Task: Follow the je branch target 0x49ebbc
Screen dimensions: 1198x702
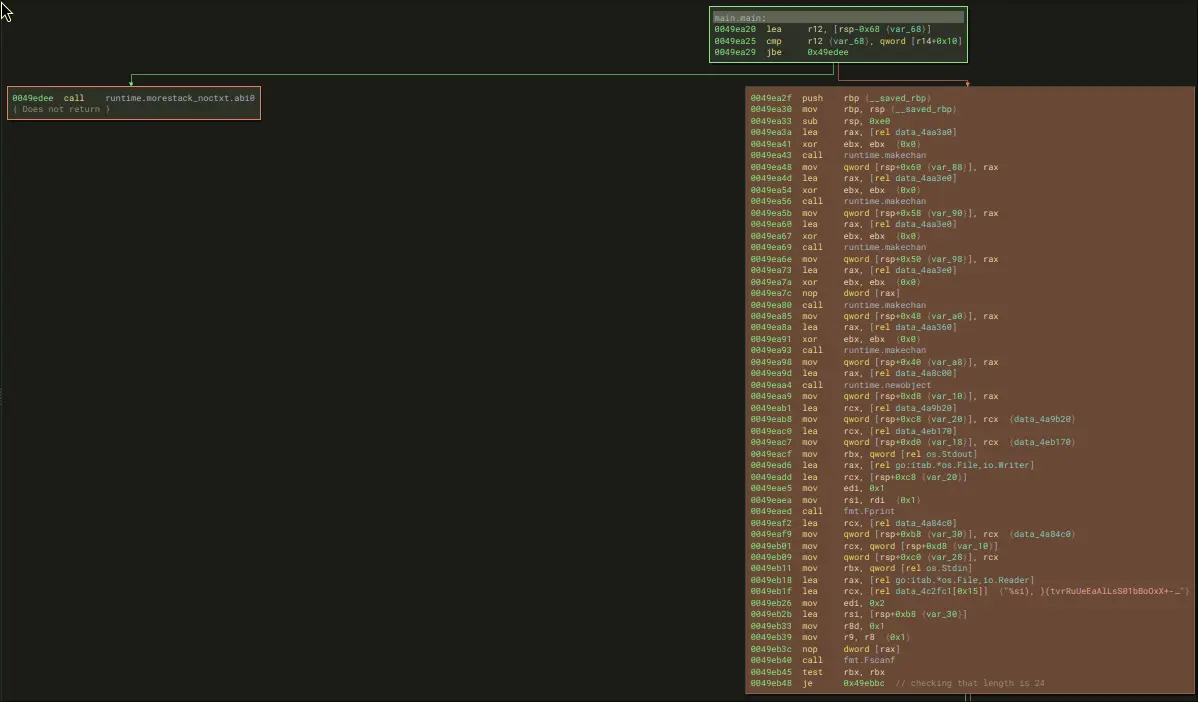Action: pyautogui.click(x=865, y=683)
